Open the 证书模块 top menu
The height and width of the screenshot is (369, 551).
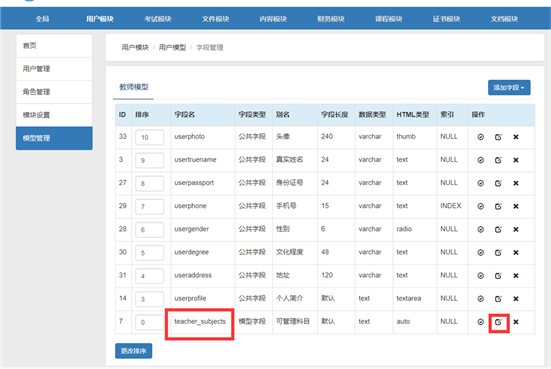tap(446, 19)
